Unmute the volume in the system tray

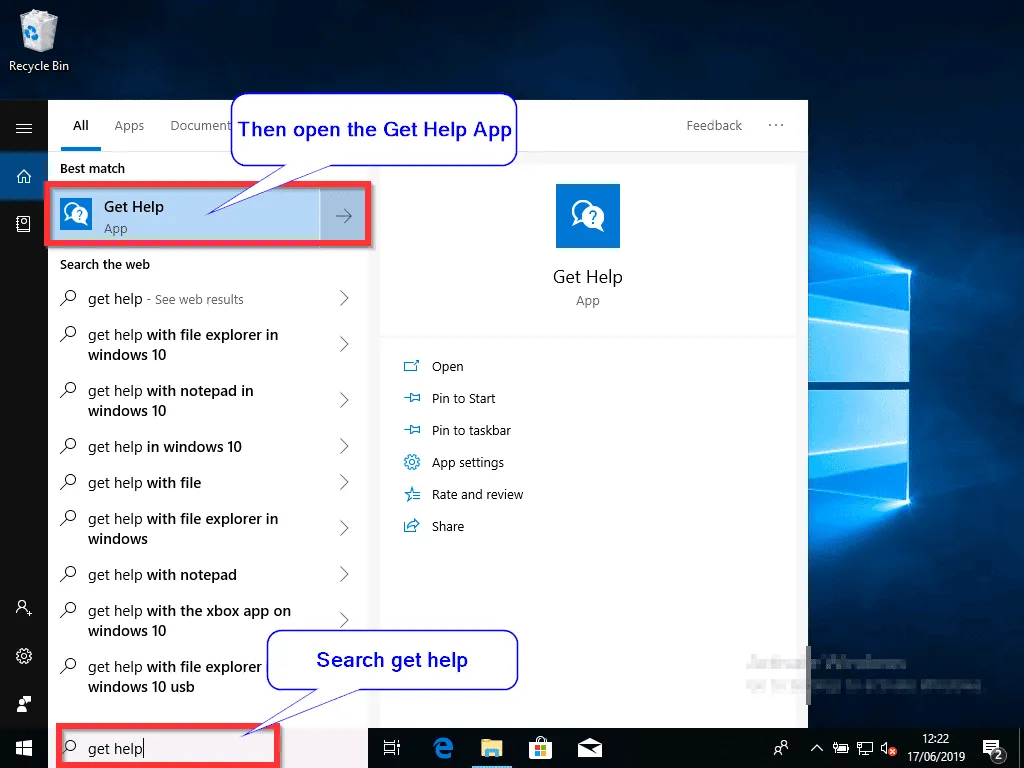(889, 748)
